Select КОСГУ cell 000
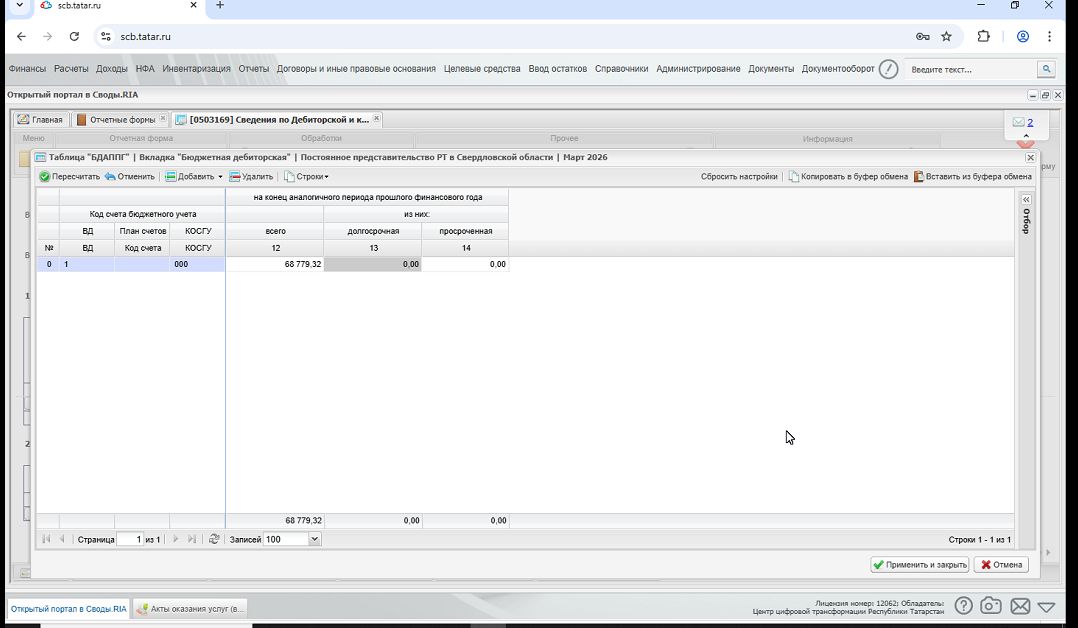Viewport: 1078px width, 628px height. [x=197, y=264]
